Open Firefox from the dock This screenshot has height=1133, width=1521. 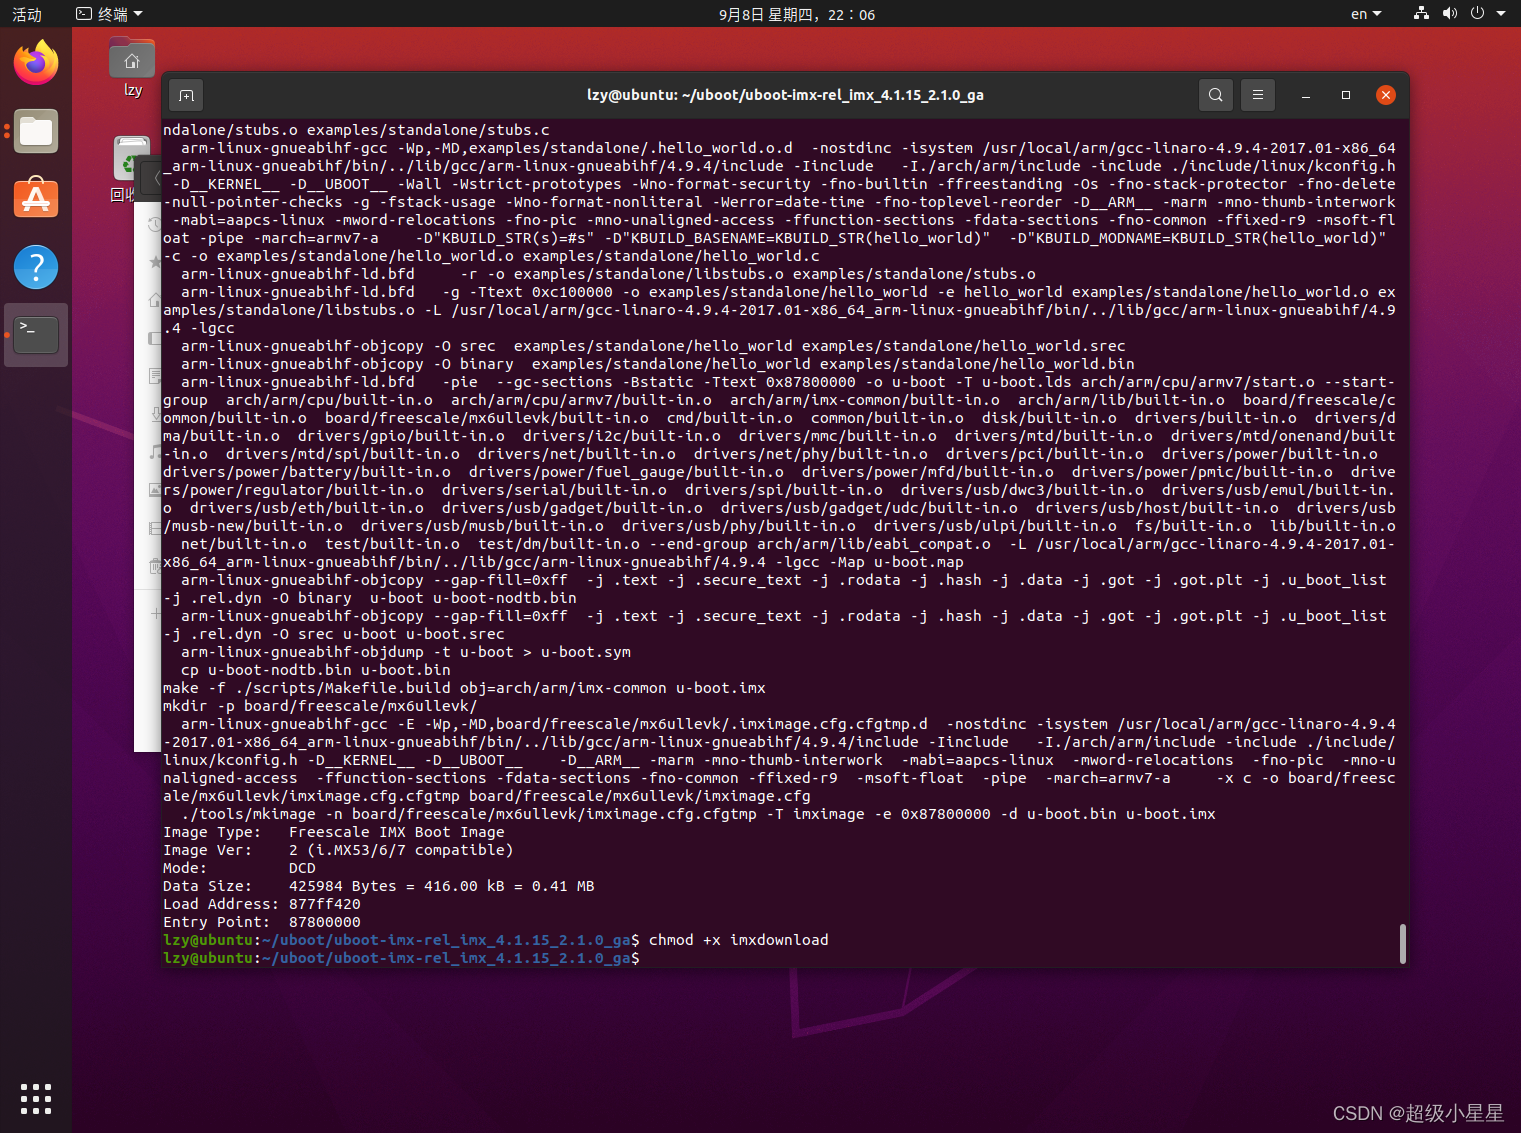[x=36, y=63]
